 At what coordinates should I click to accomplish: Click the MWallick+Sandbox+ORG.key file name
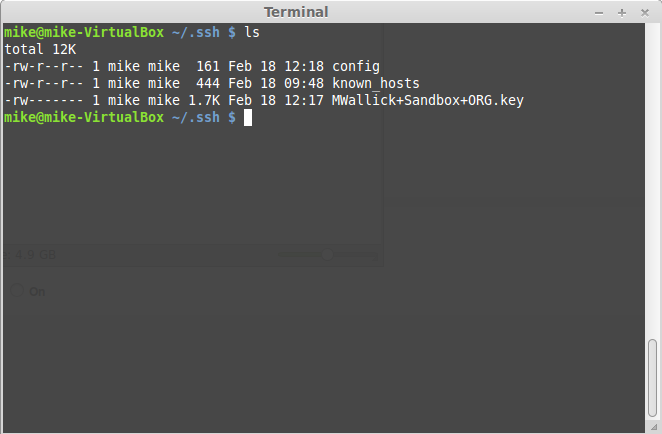point(428,100)
